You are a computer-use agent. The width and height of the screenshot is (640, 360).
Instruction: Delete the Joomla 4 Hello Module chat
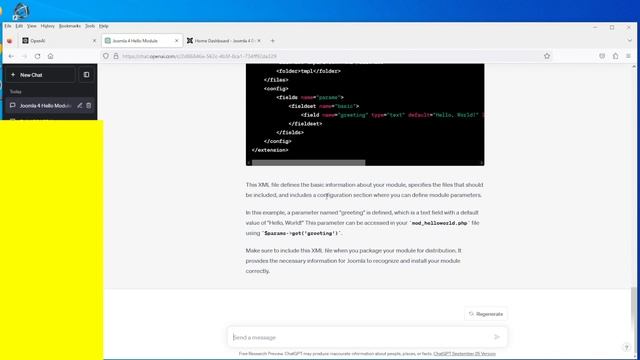pos(89,106)
